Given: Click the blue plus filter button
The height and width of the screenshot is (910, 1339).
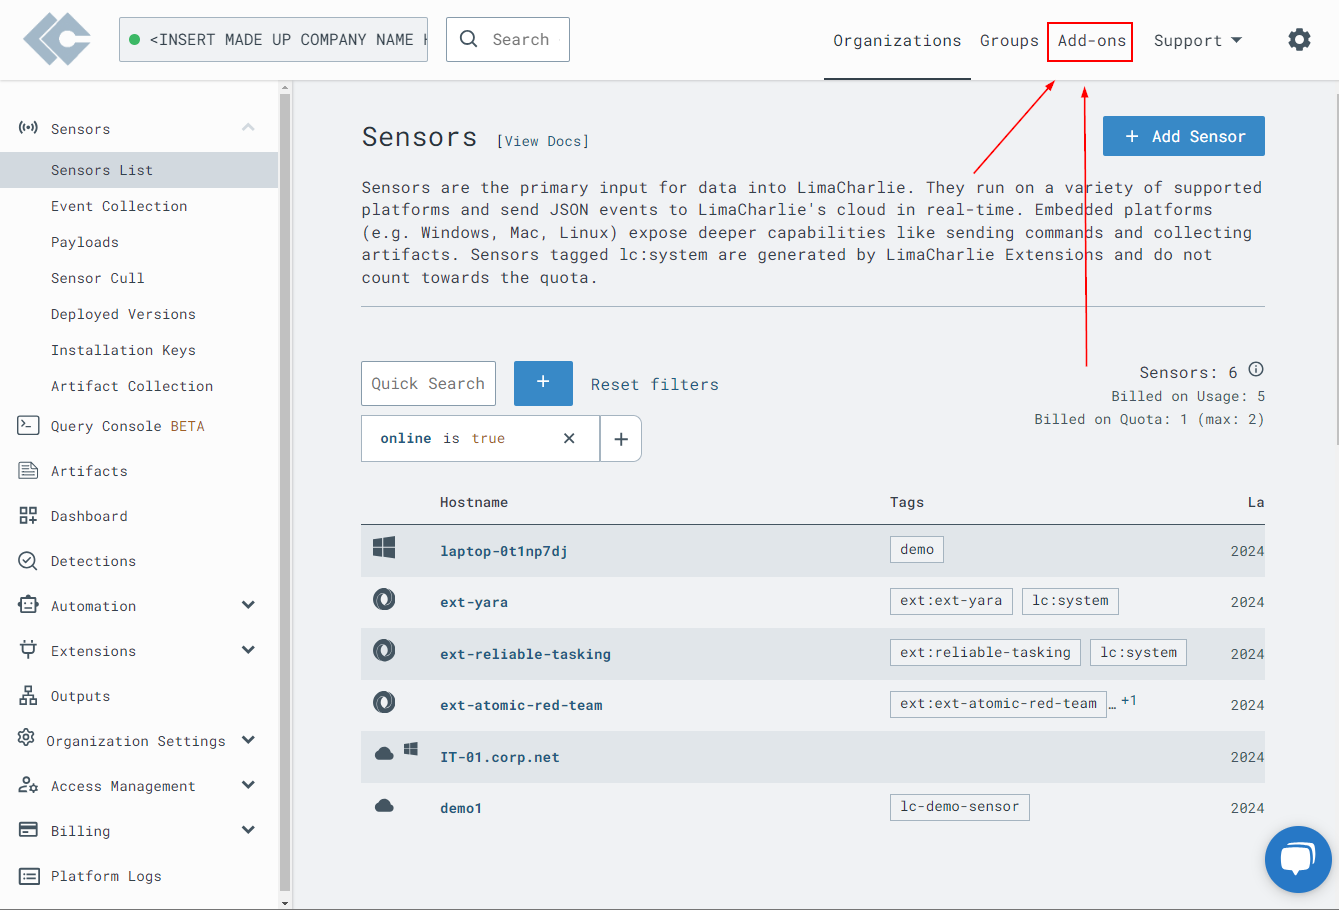Looking at the screenshot, I should 543,383.
